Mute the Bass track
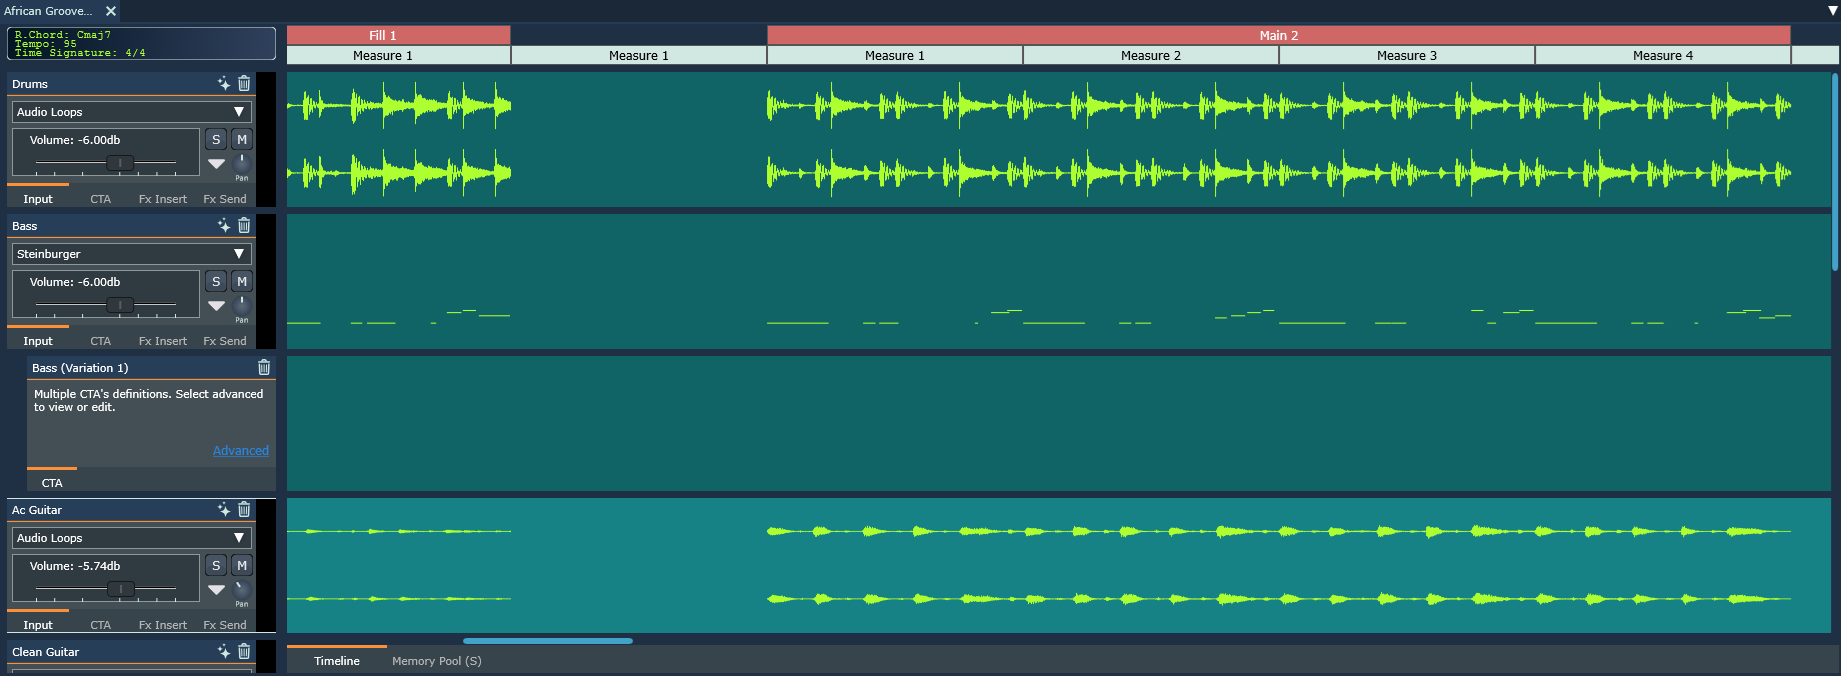The image size is (1841, 676). [x=242, y=282]
